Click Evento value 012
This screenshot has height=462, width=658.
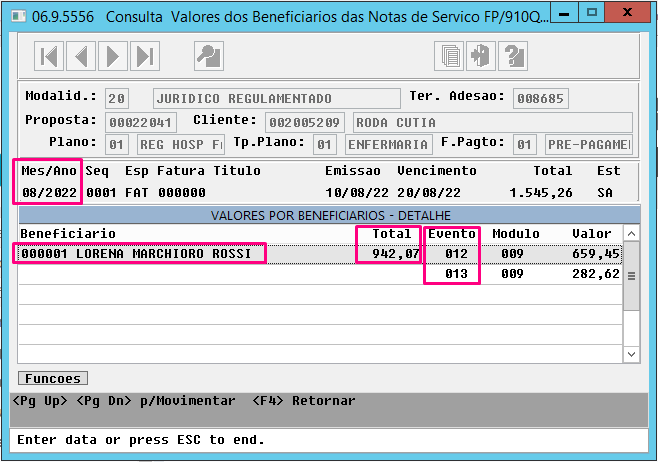(456, 253)
